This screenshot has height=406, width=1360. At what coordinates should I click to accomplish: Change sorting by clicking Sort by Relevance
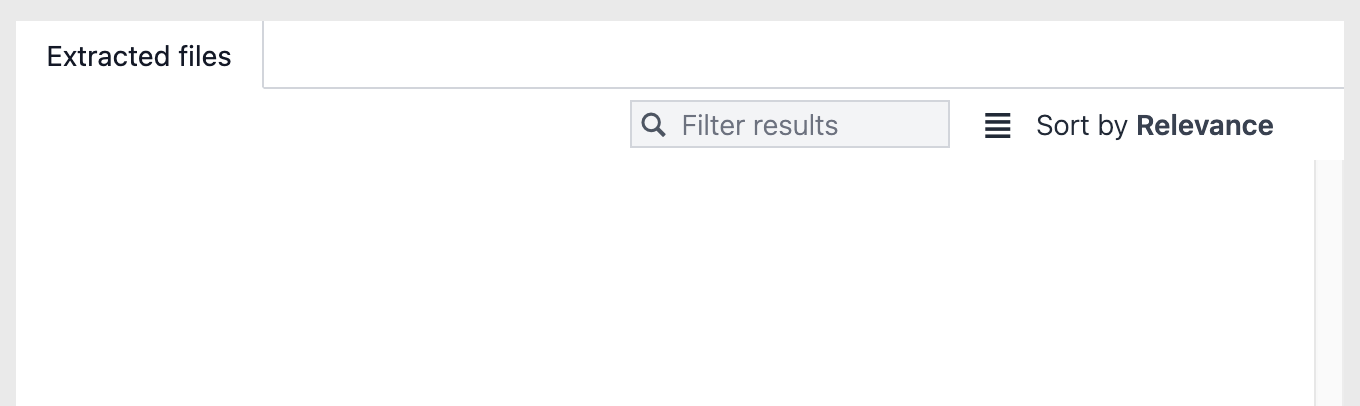point(1154,126)
